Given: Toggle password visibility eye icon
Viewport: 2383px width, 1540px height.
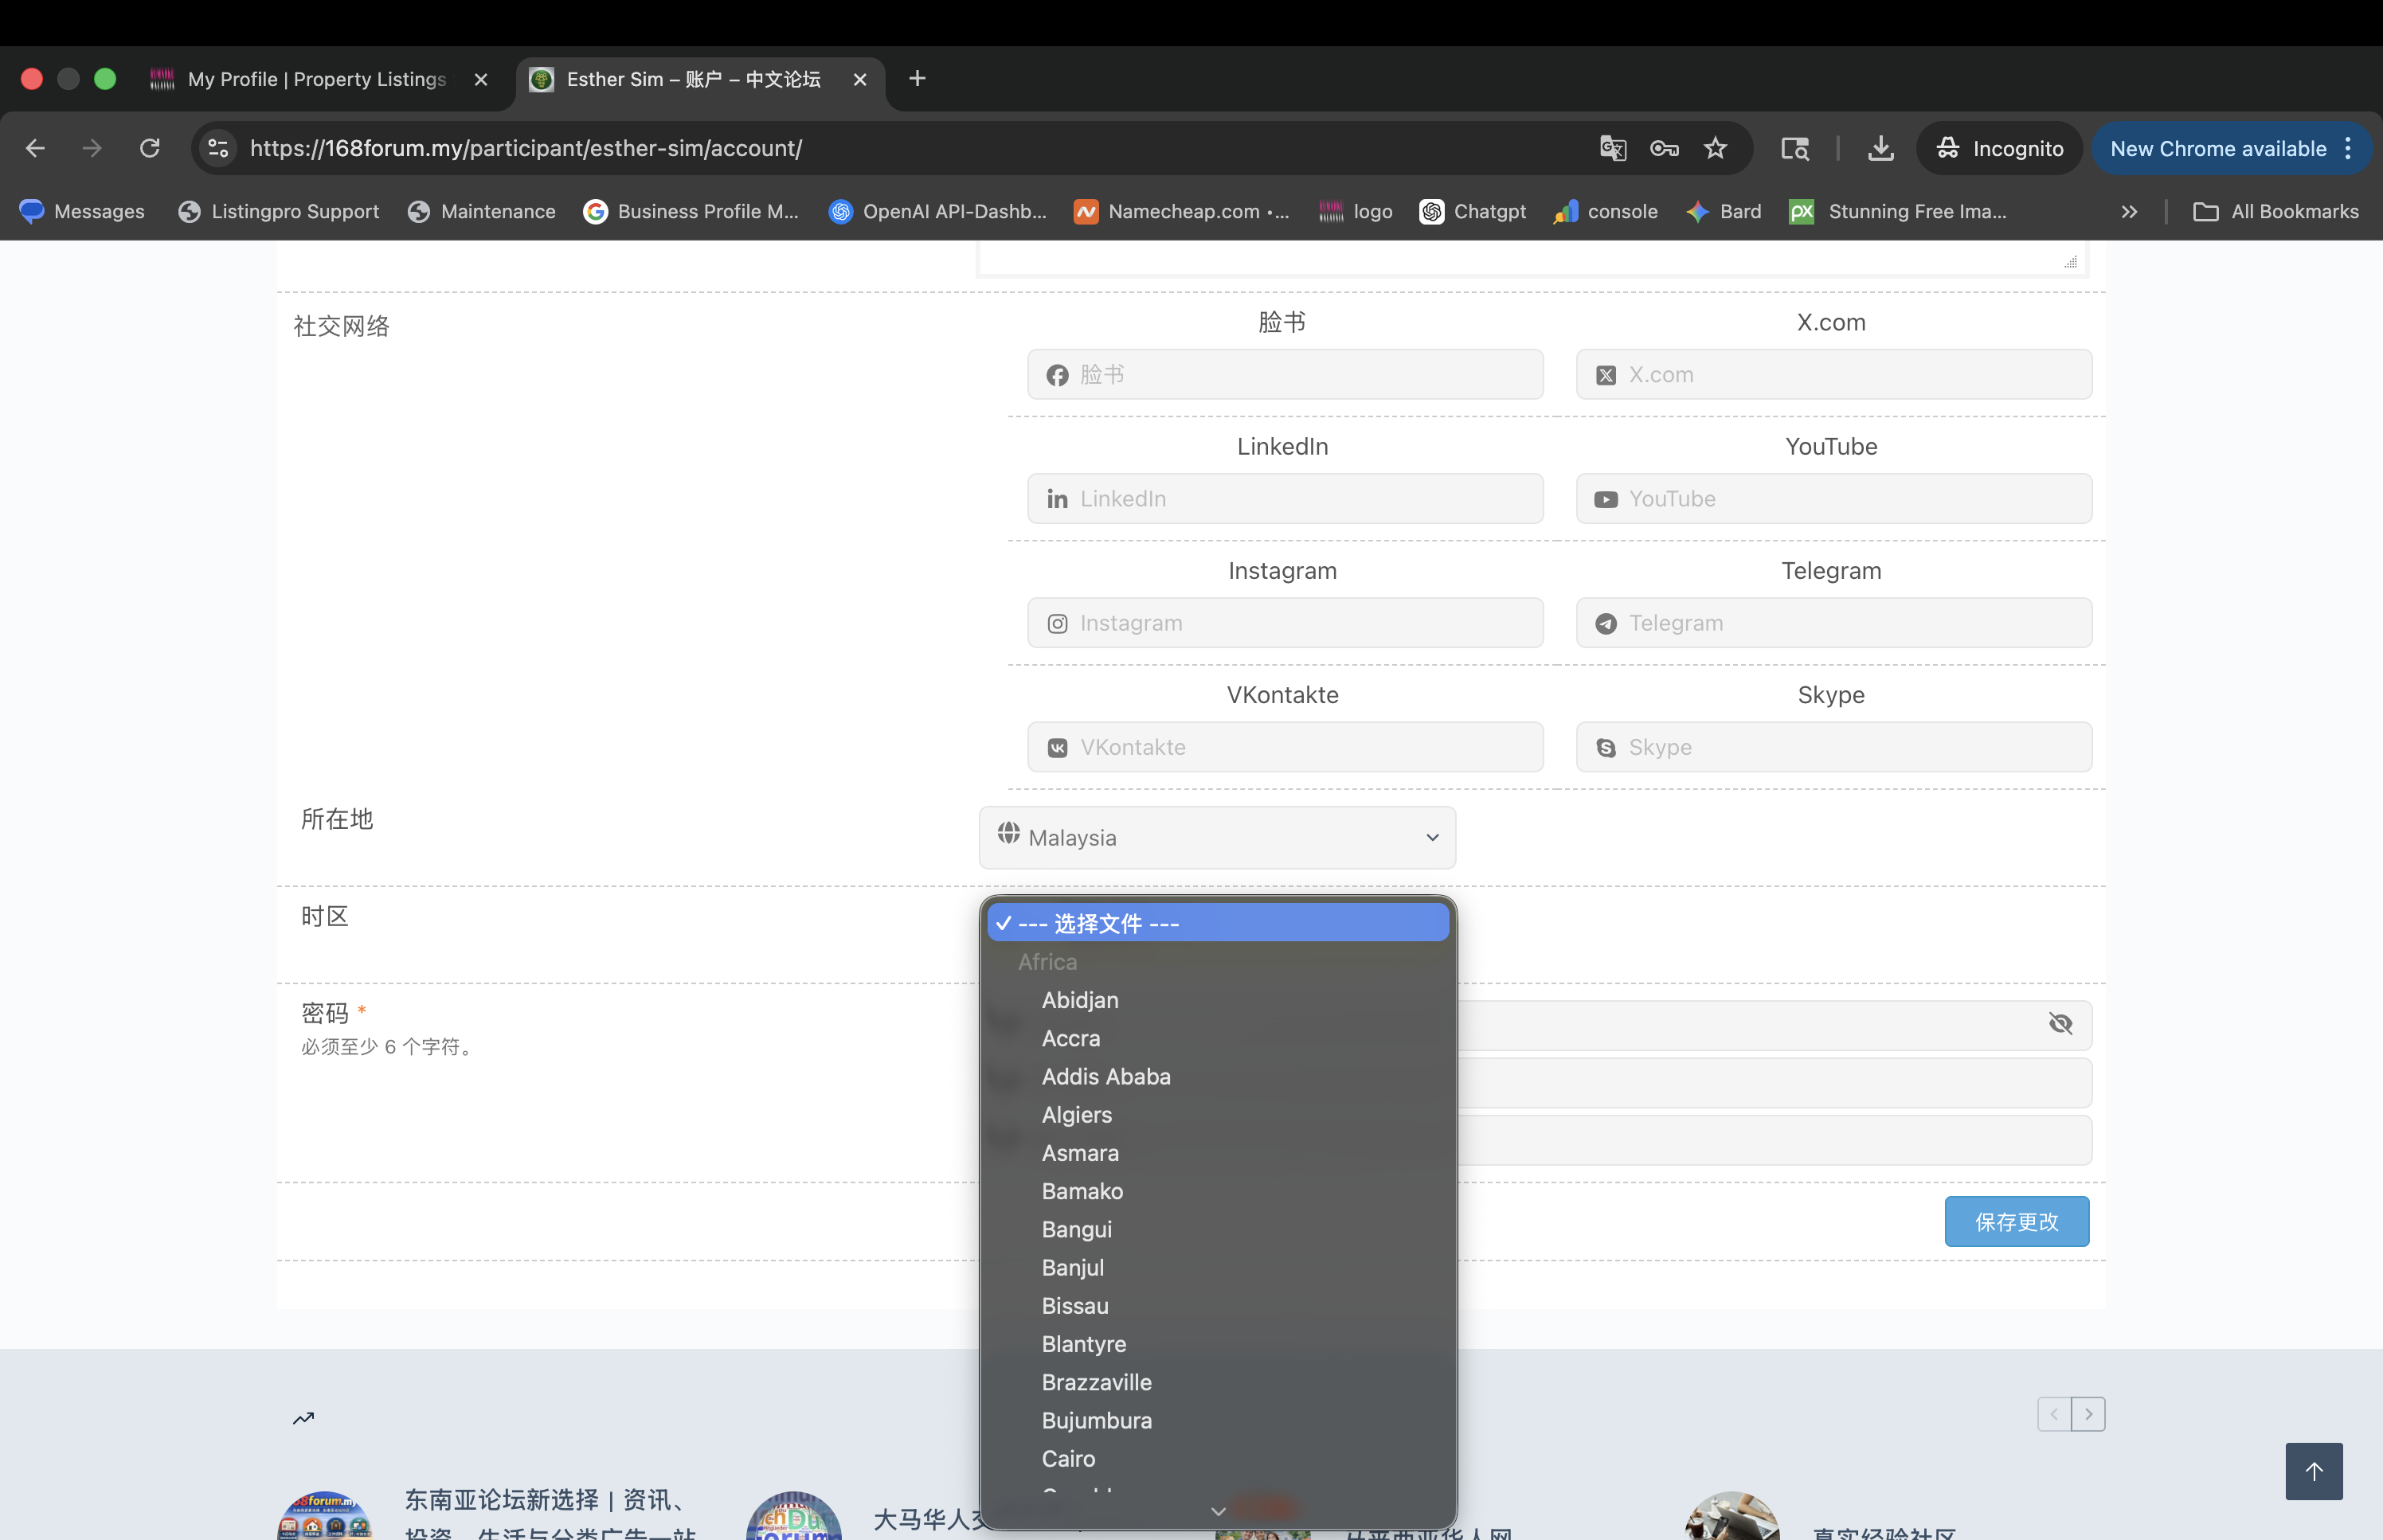Looking at the screenshot, I should pos(2060,1023).
